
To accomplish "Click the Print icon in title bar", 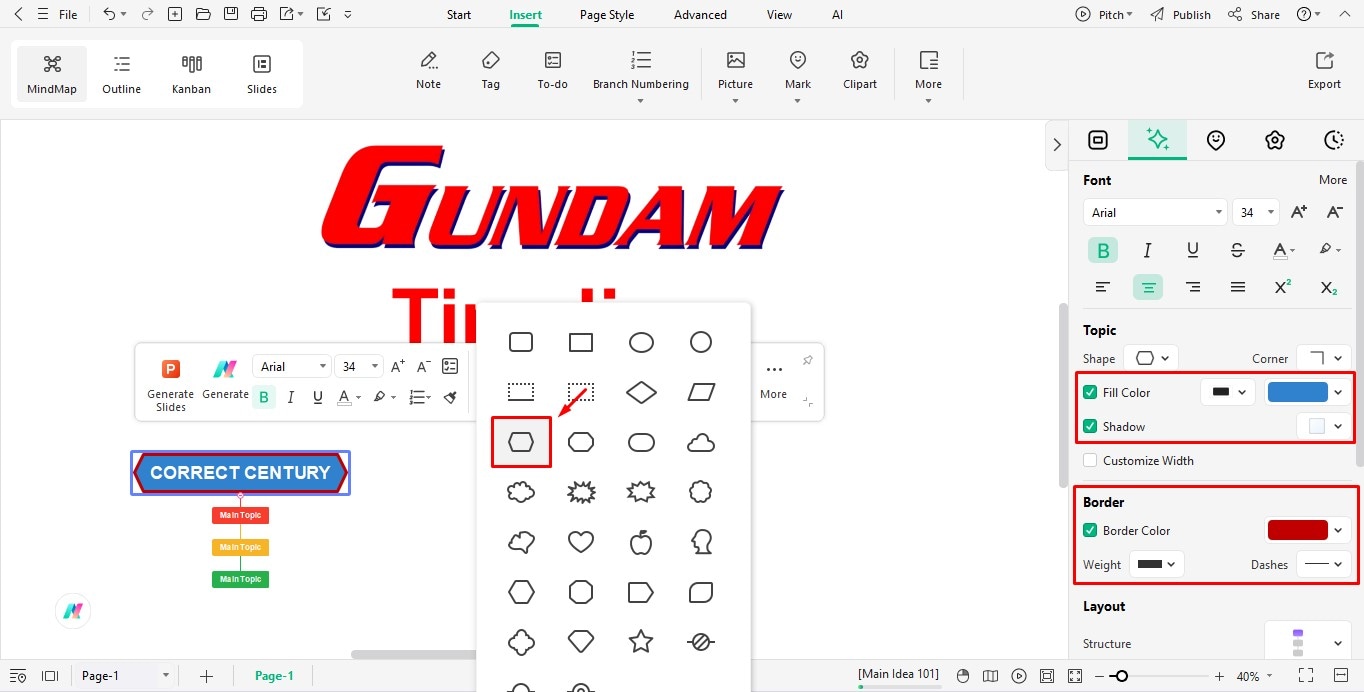I will 259,14.
